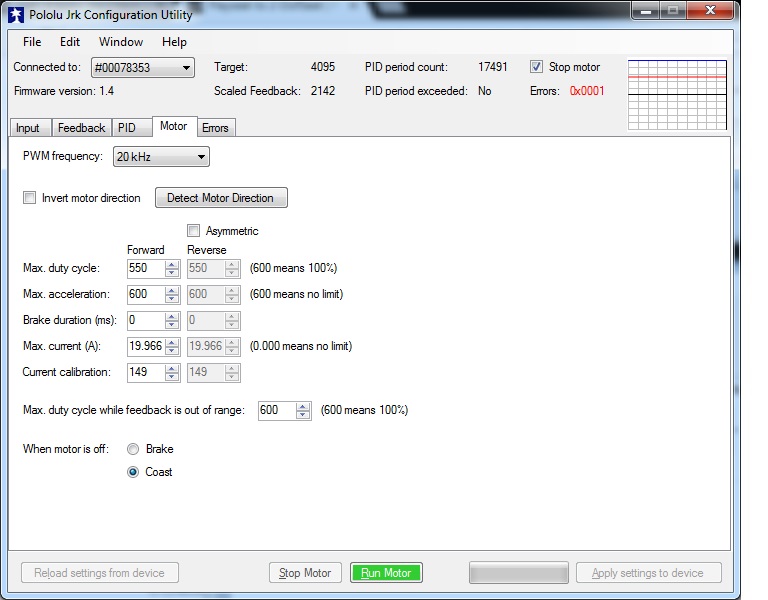Open the Edit menu

[70, 42]
